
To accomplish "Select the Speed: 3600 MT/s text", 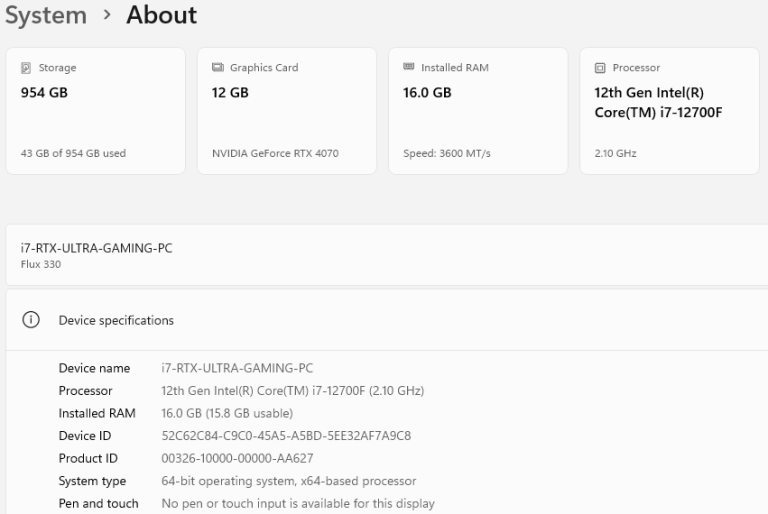I will [x=446, y=154].
